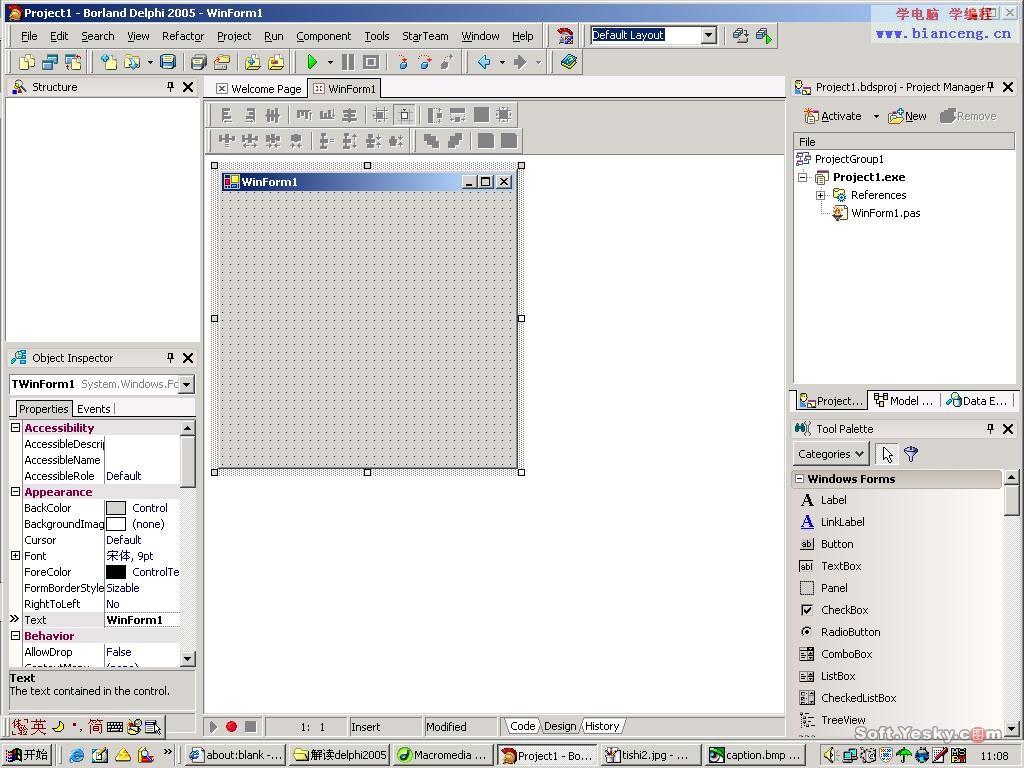Click Object Inspector scroll down arrow
This screenshot has height=768, width=1024.
pyautogui.click(x=187, y=658)
